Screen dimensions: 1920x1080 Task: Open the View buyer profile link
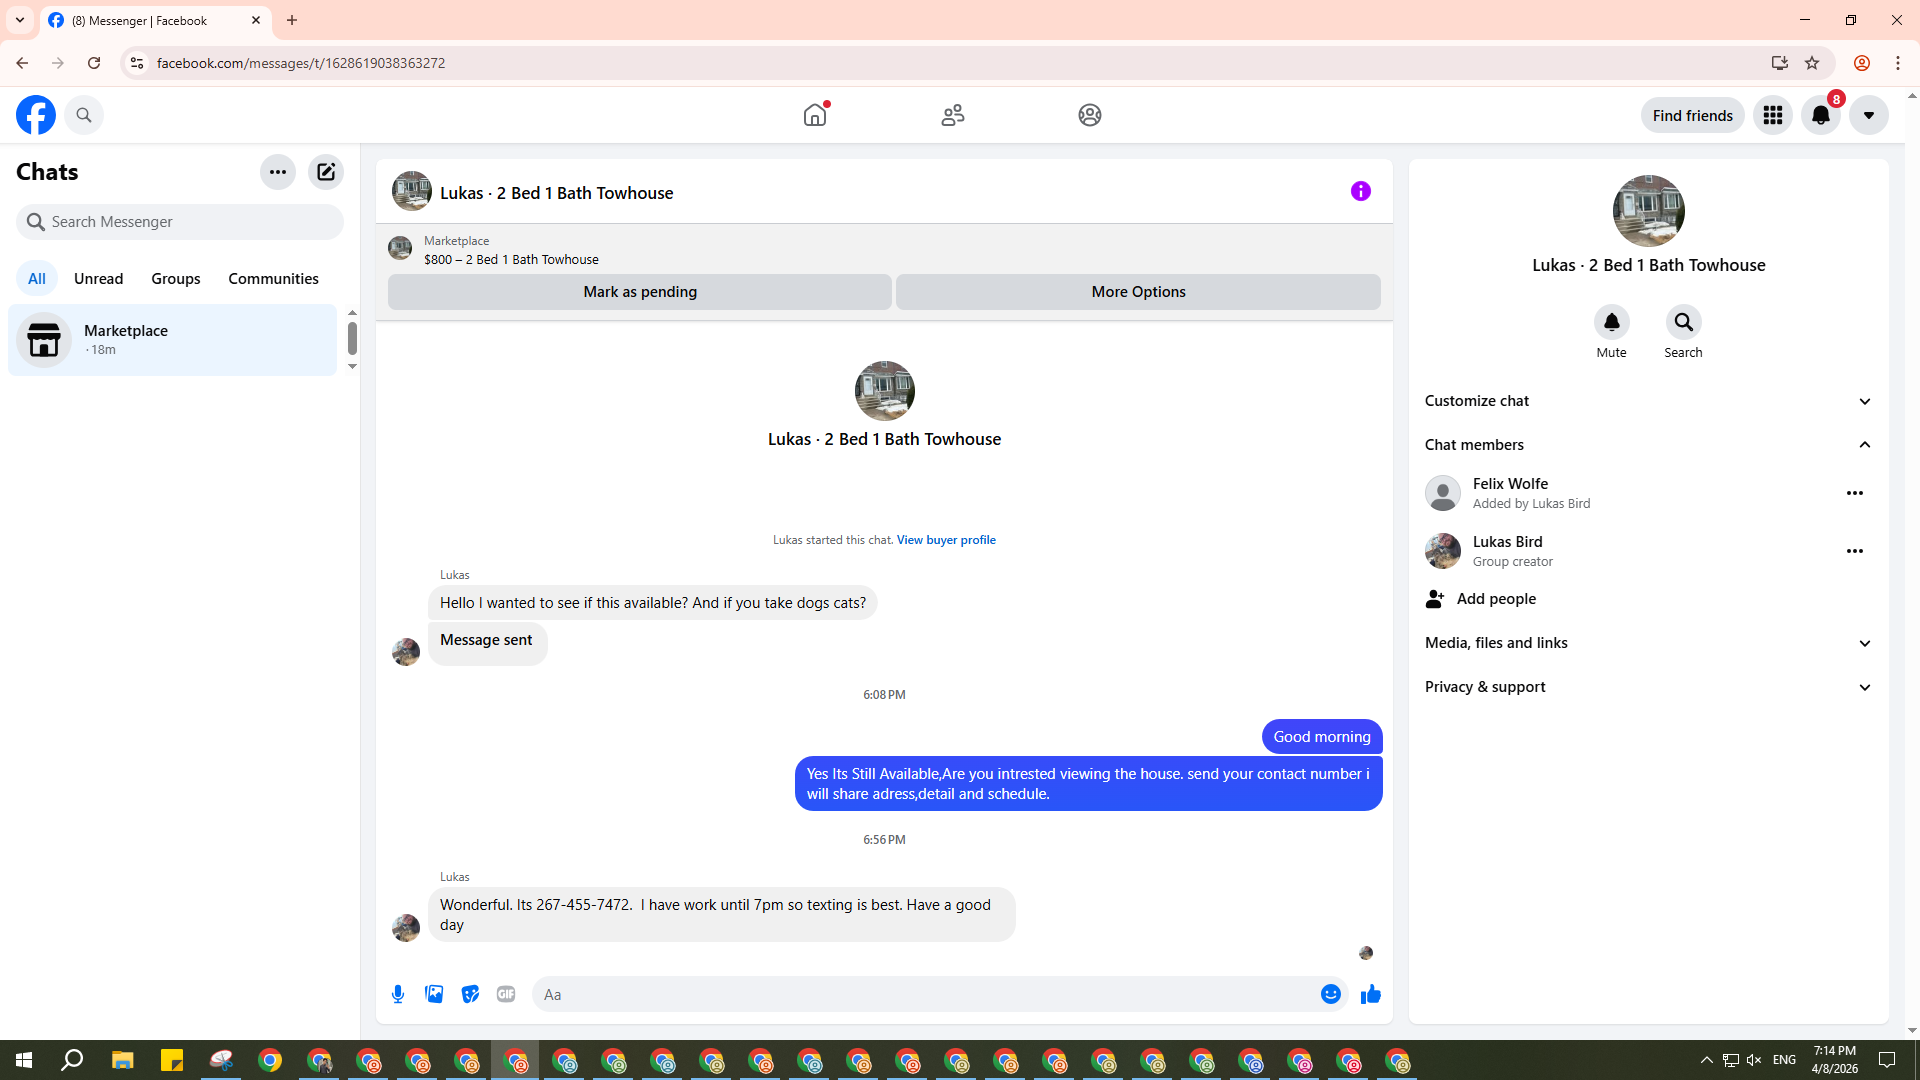[x=946, y=540]
